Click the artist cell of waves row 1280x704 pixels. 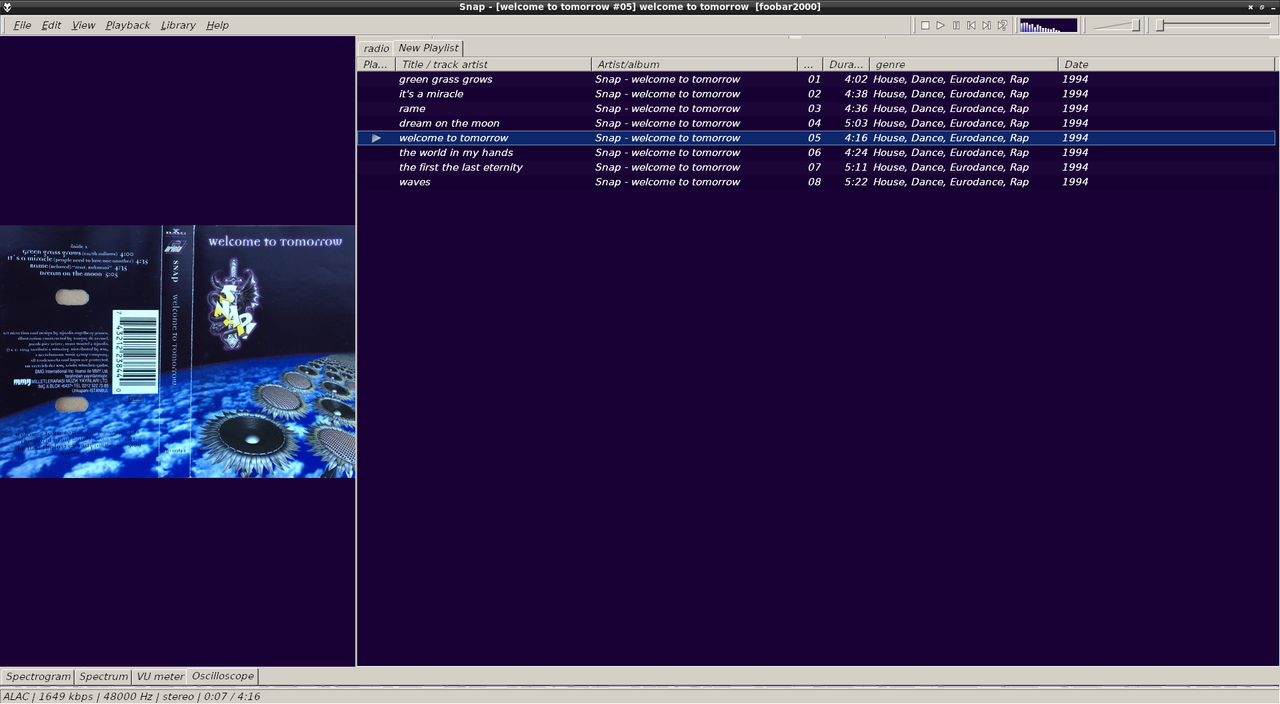coord(667,182)
